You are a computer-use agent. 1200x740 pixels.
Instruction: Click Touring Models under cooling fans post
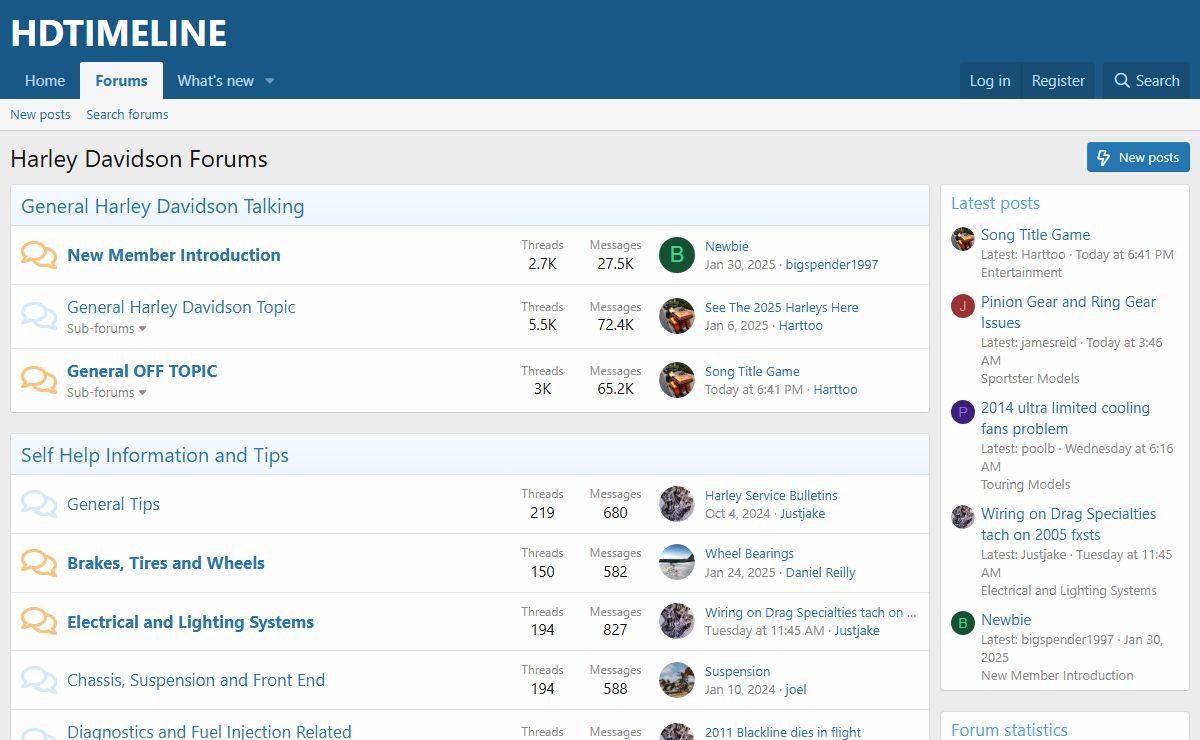(x=1025, y=484)
